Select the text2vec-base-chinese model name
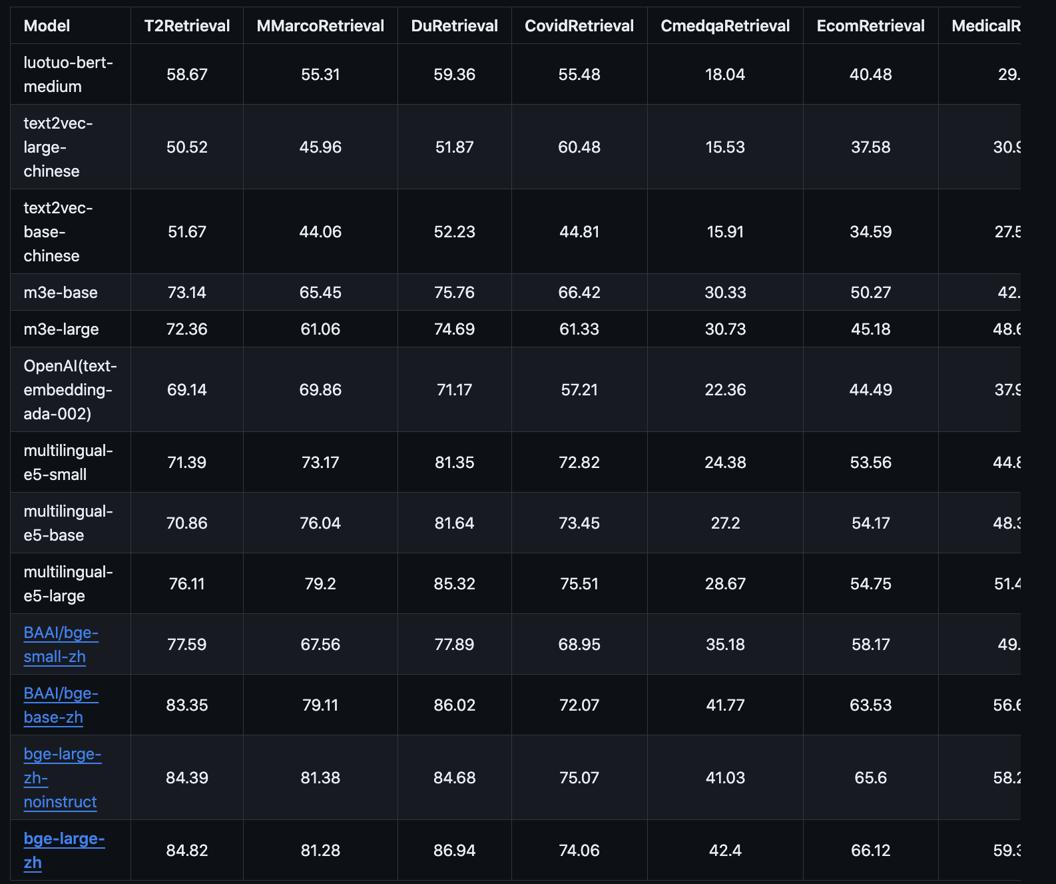1056x884 pixels. click(58, 232)
